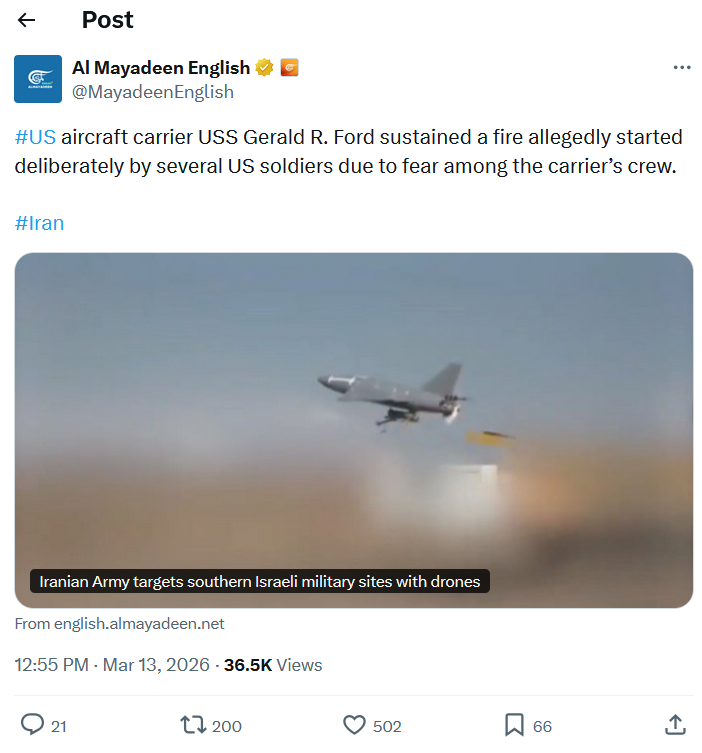
Task: Open the @MayadeenEnglish handle
Action: pos(153,92)
